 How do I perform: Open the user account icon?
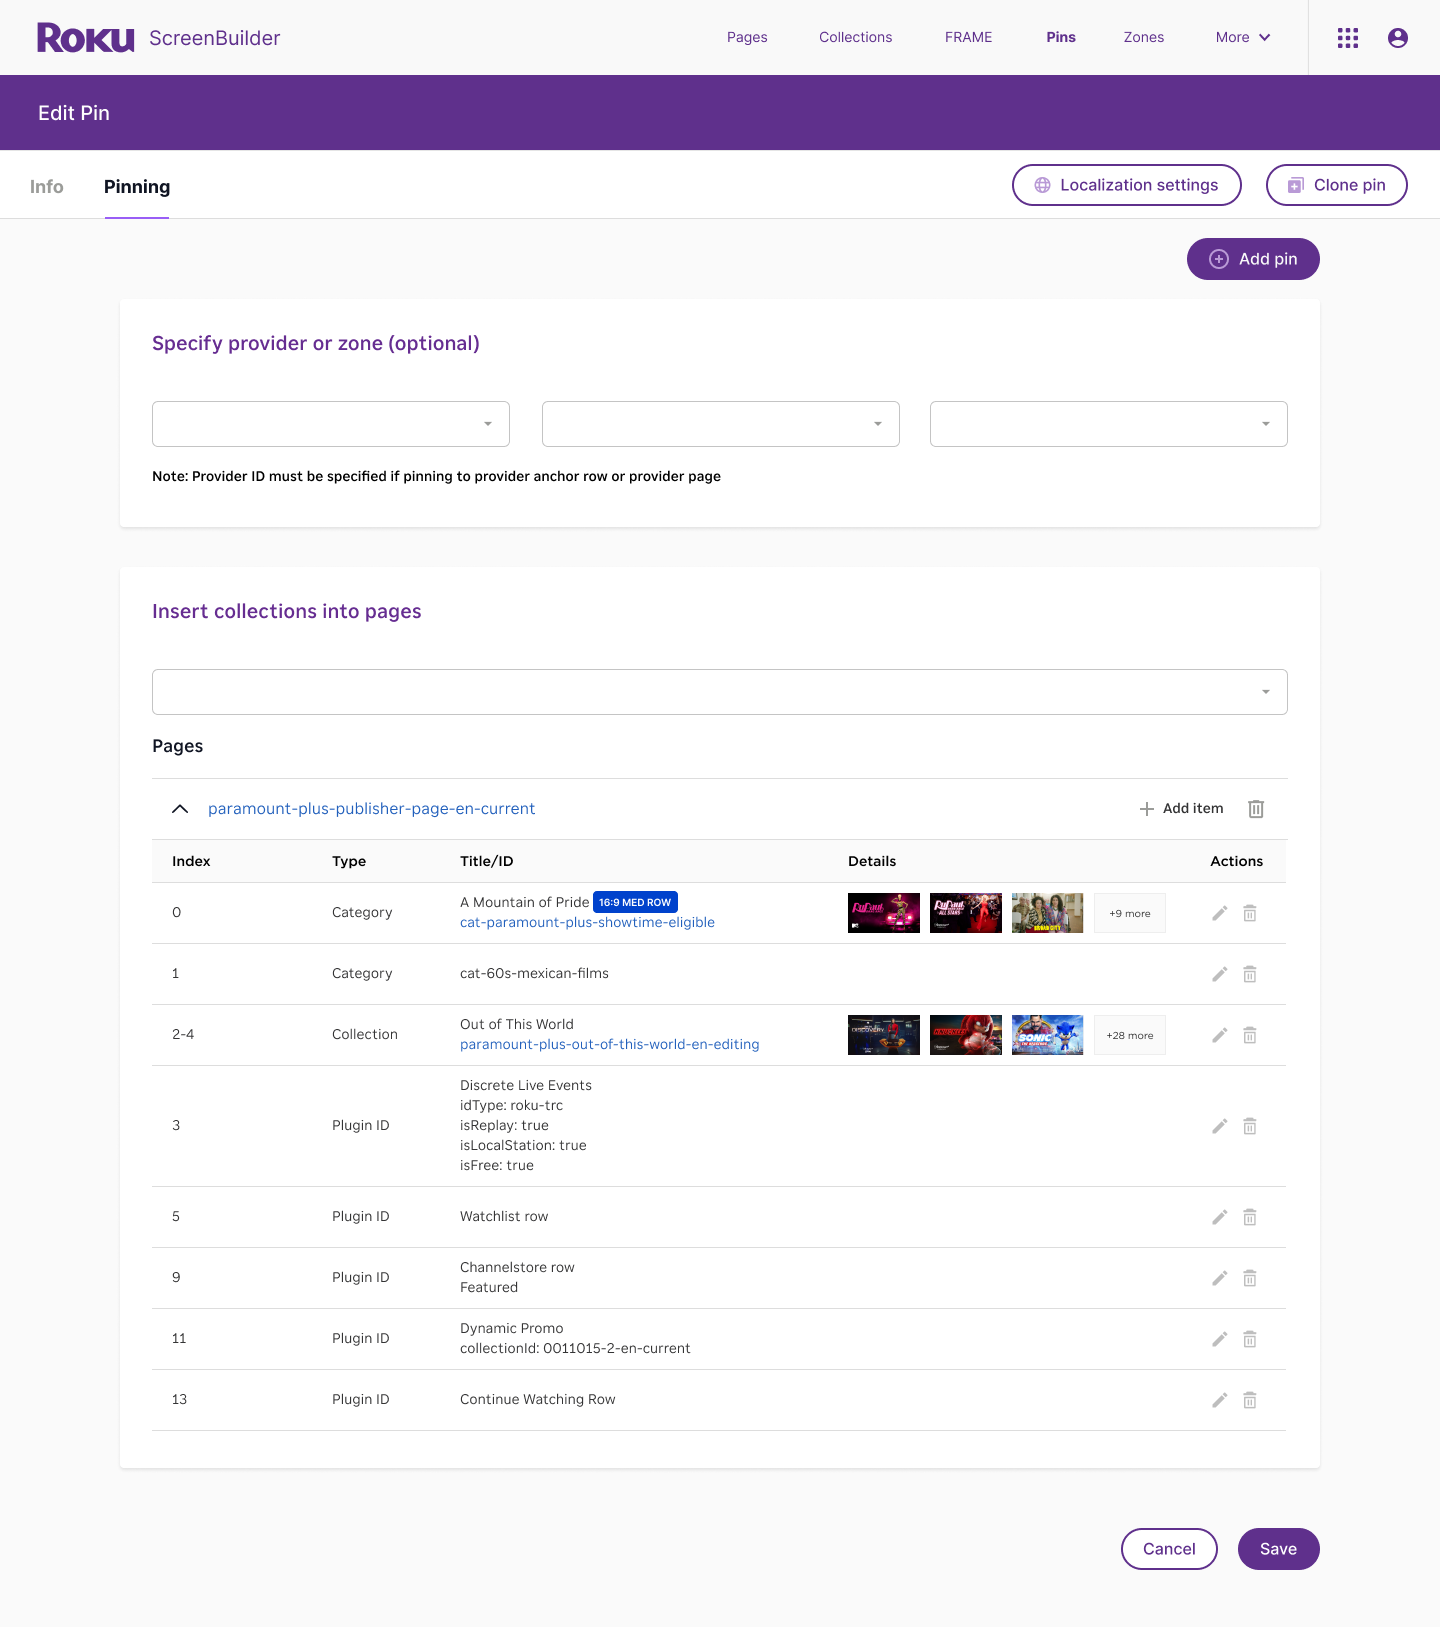pyautogui.click(x=1398, y=38)
